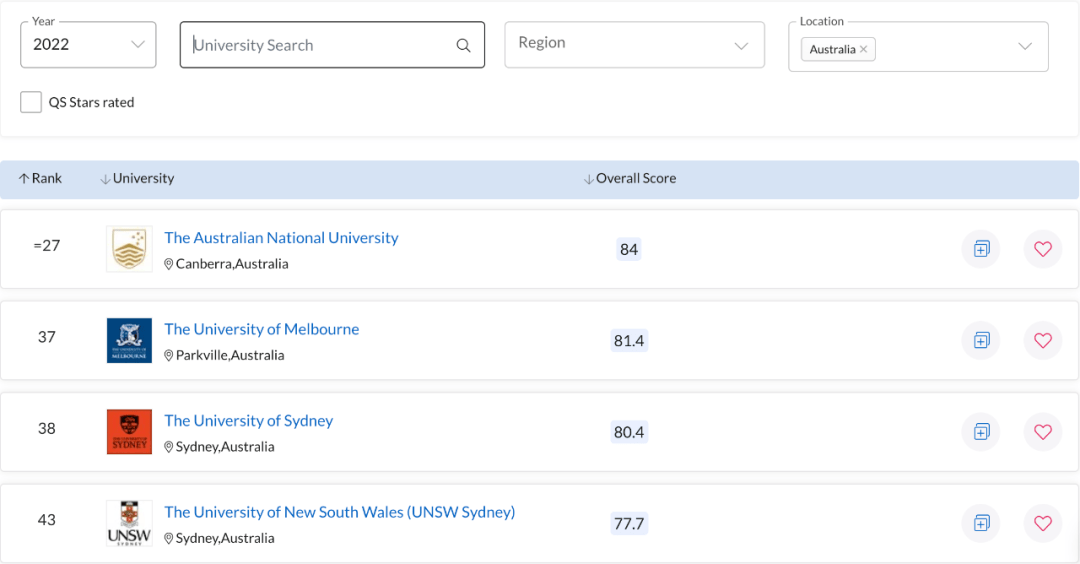Open the Year 2022 dropdown
Image resolution: width=1080 pixels, height=564 pixels.
click(88, 45)
